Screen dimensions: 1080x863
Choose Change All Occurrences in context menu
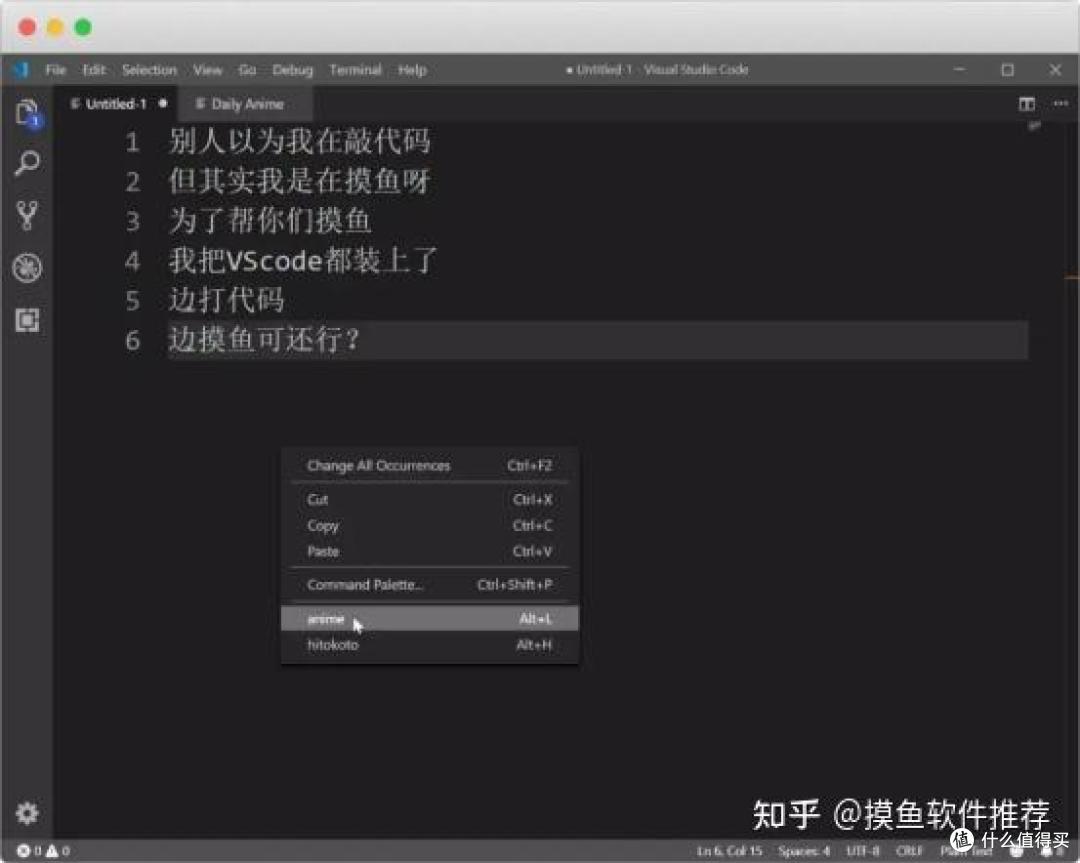[430, 466]
